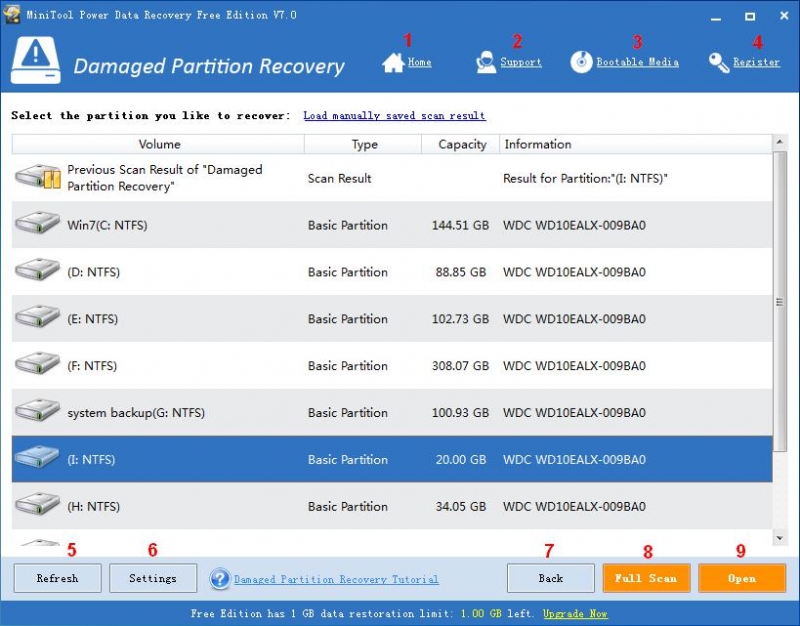This screenshot has width=800, height=626.
Task: Click the highlighted drive icon for (I: NTFS)
Action: click(x=37, y=459)
